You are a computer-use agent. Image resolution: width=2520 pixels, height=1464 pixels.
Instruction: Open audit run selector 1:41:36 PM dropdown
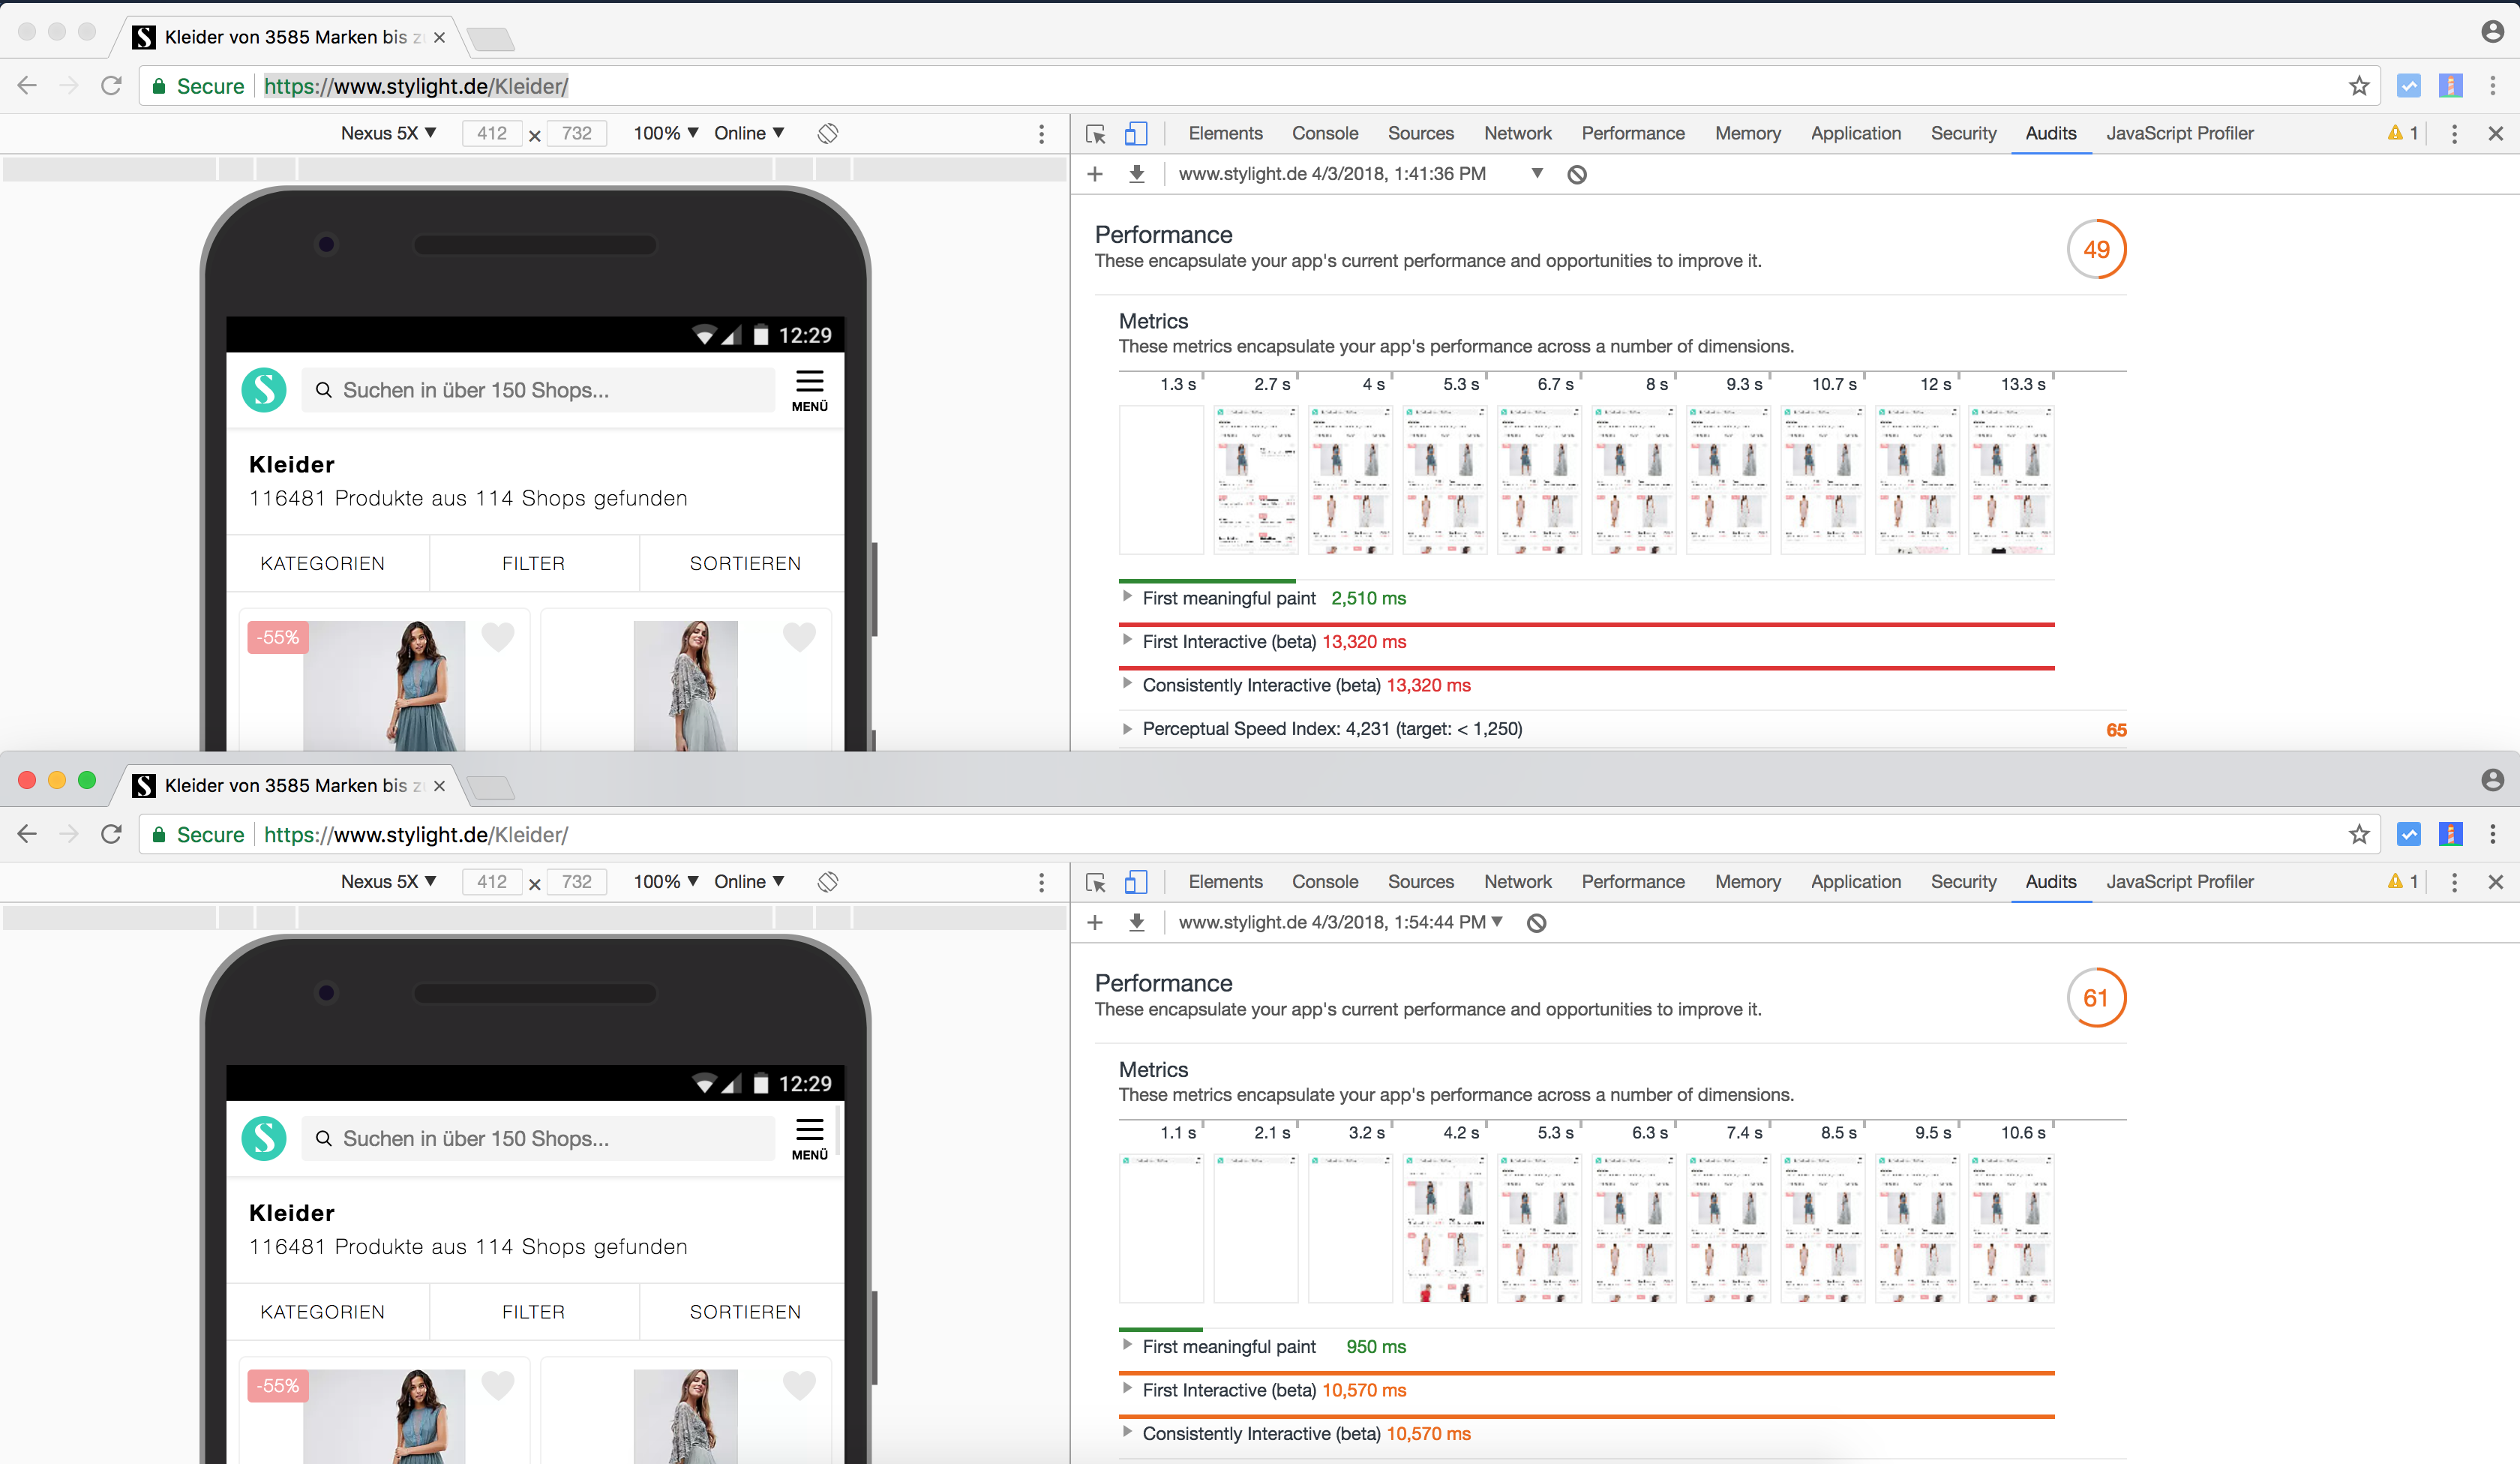[x=1361, y=174]
